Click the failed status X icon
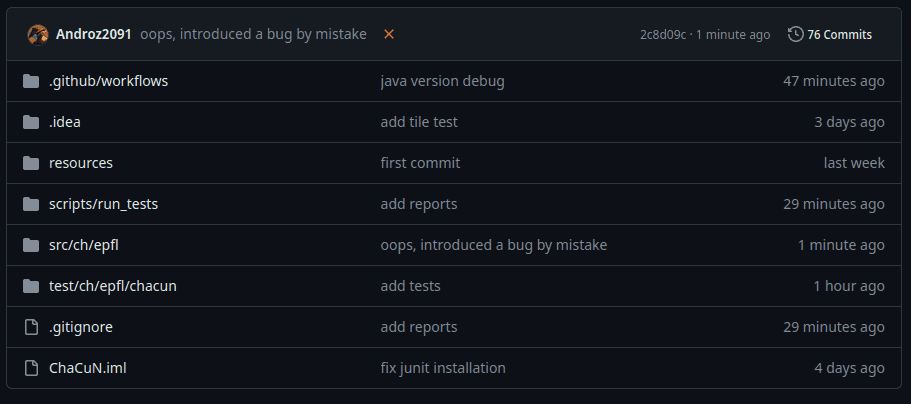The width and height of the screenshot is (911, 404). click(x=389, y=35)
